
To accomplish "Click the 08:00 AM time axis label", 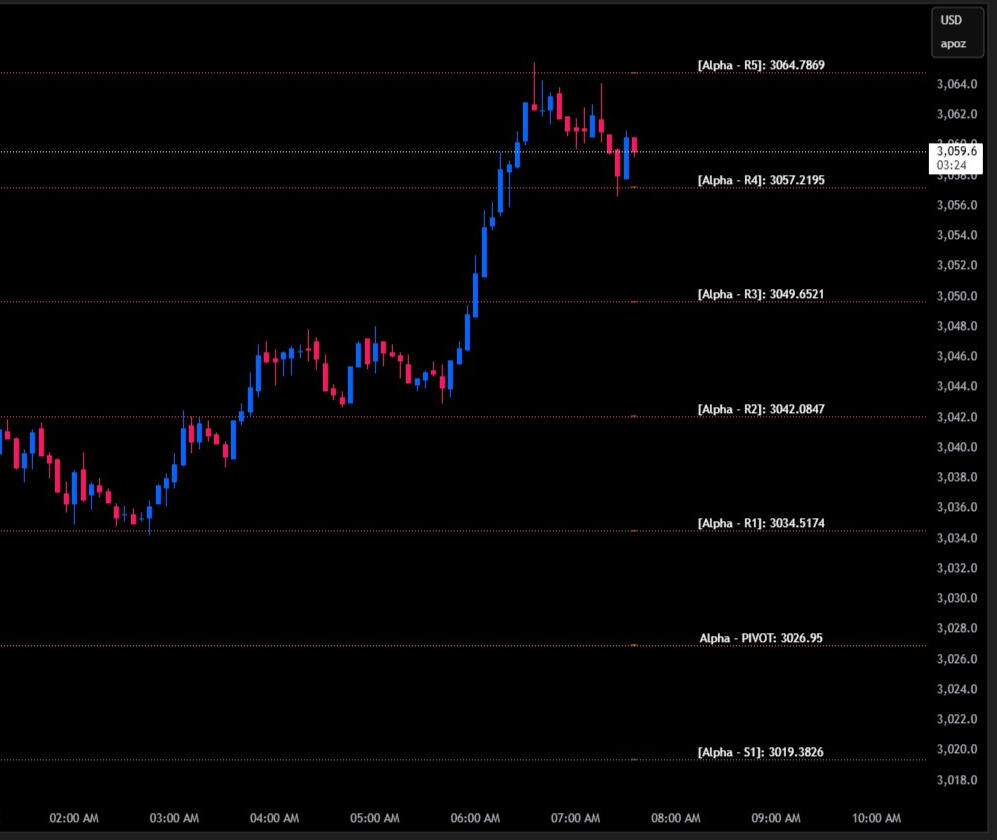I will pos(676,818).
